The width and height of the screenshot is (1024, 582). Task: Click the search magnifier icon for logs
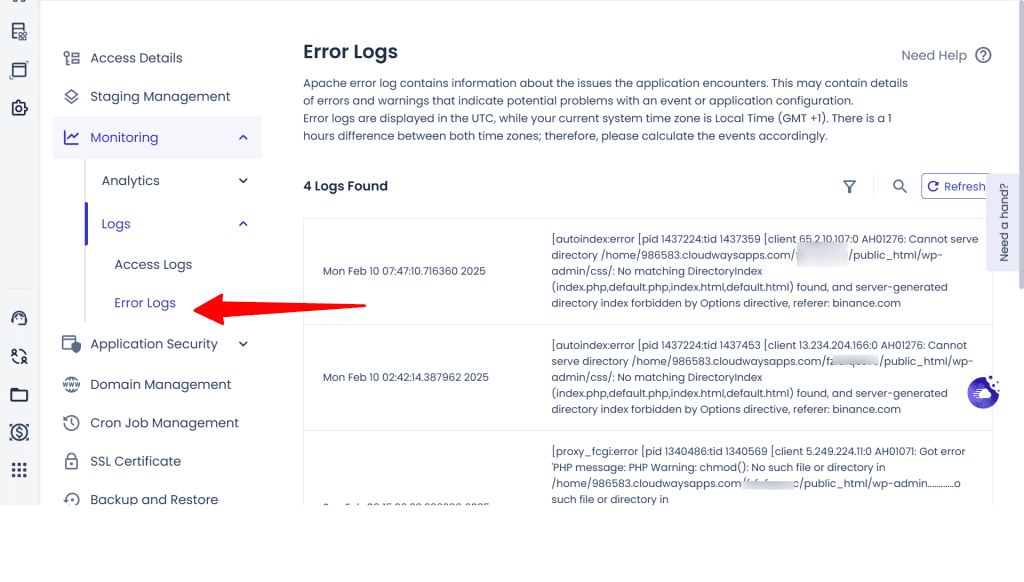point(899,187)
